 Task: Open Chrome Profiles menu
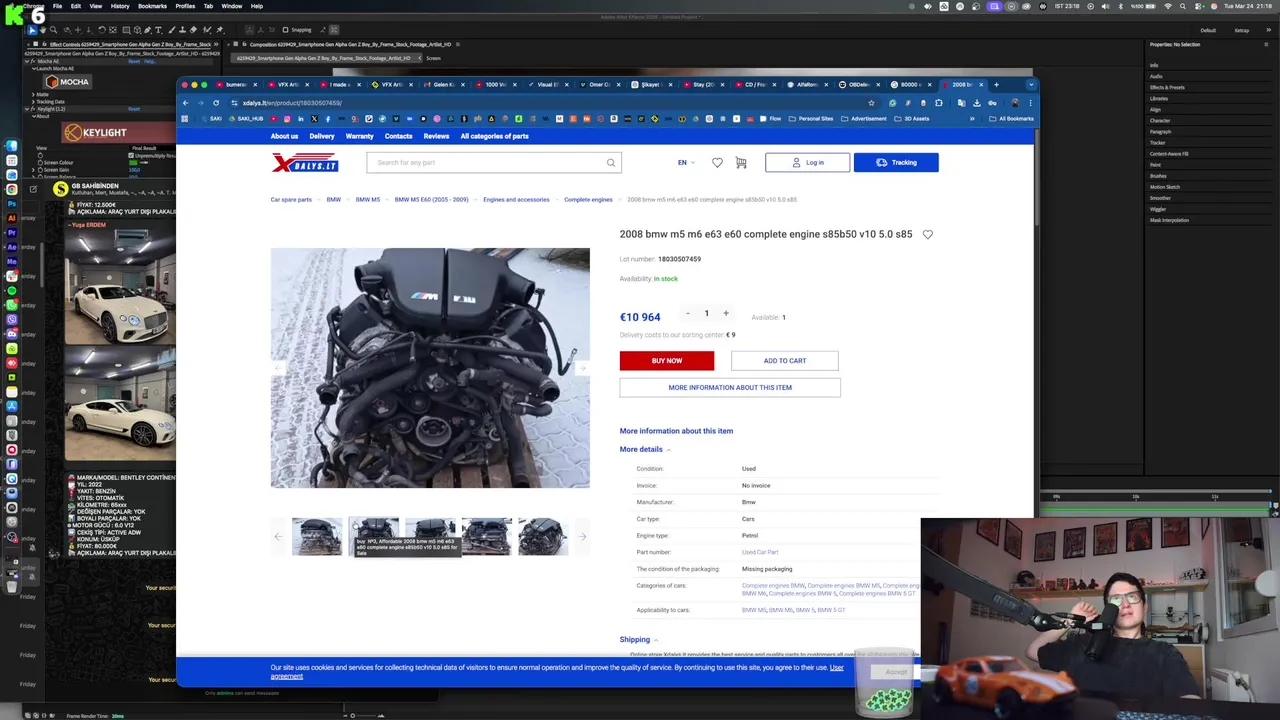(185, 6)
